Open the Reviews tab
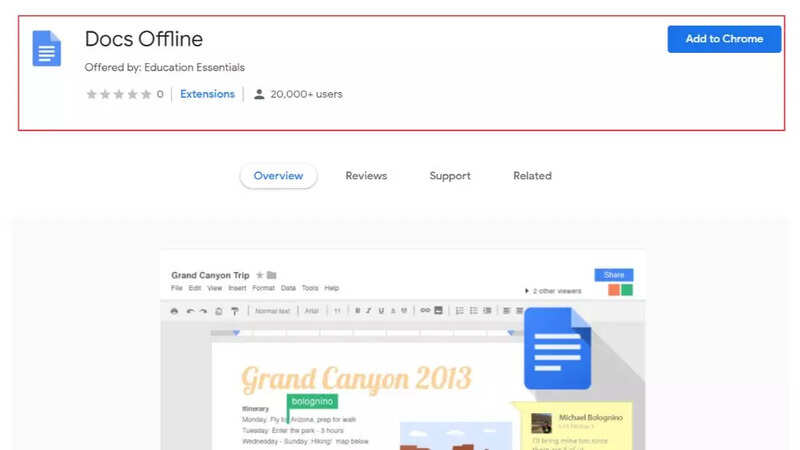Image resolution: width=800 pixels, height=450 pixels. tap(366, 176)
